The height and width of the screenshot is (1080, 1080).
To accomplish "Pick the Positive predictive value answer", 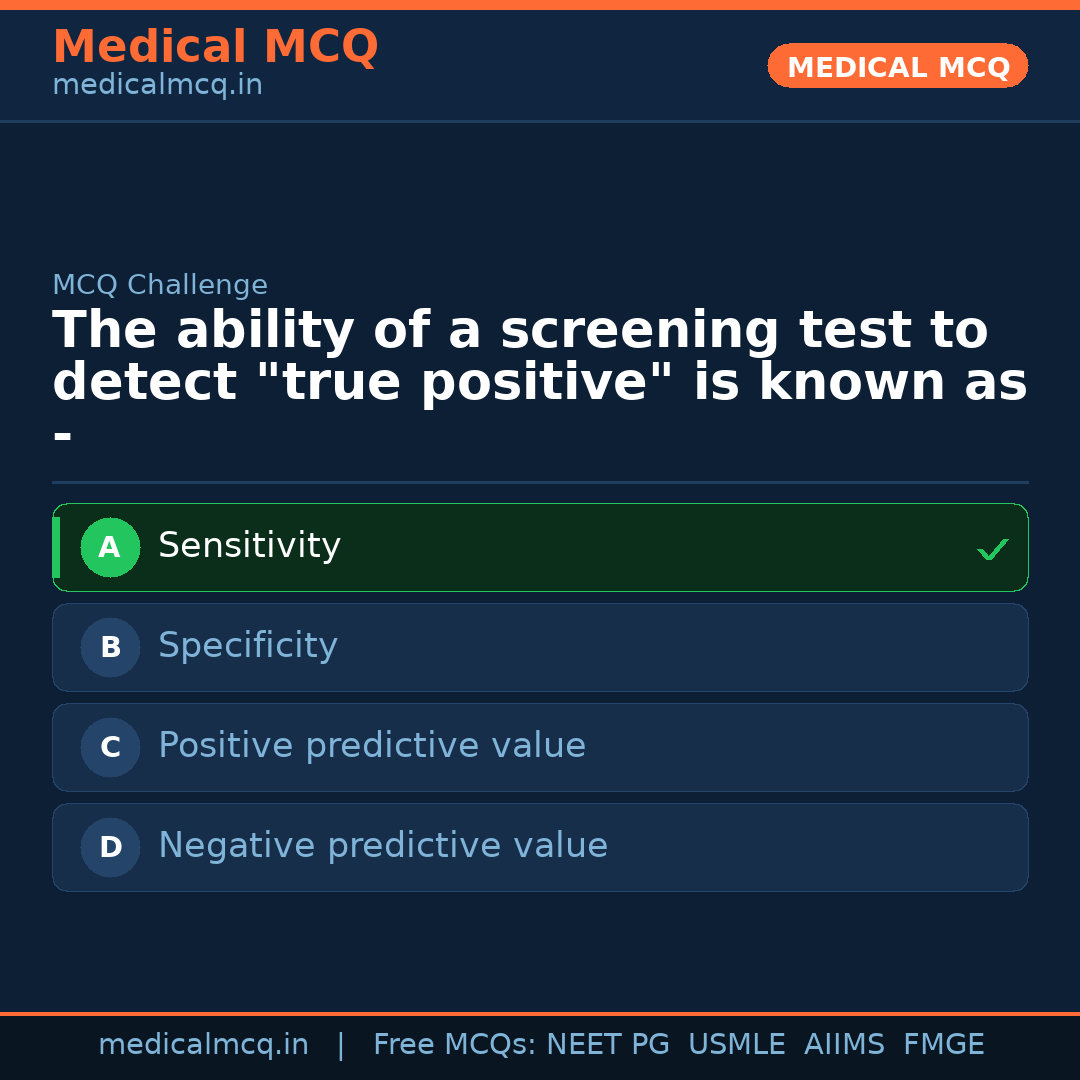I will (372, 746).
